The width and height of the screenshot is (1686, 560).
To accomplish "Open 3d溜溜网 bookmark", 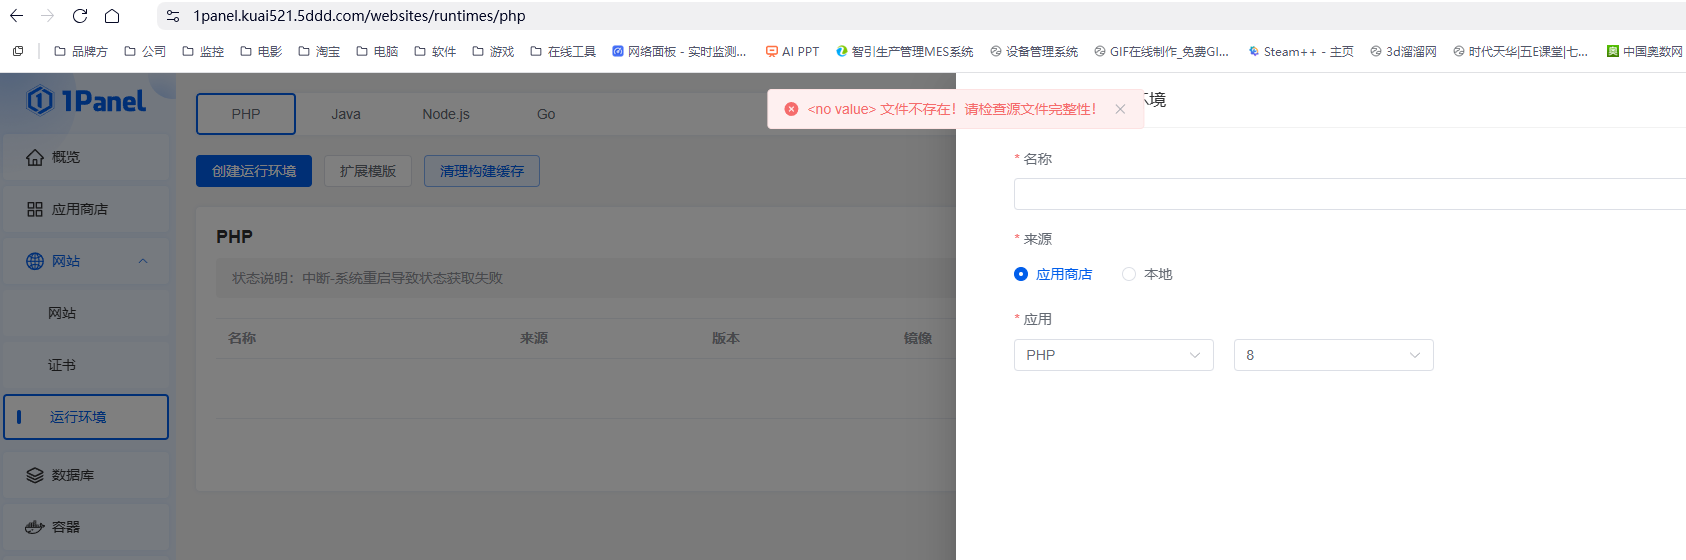I will click(1403, 51).
